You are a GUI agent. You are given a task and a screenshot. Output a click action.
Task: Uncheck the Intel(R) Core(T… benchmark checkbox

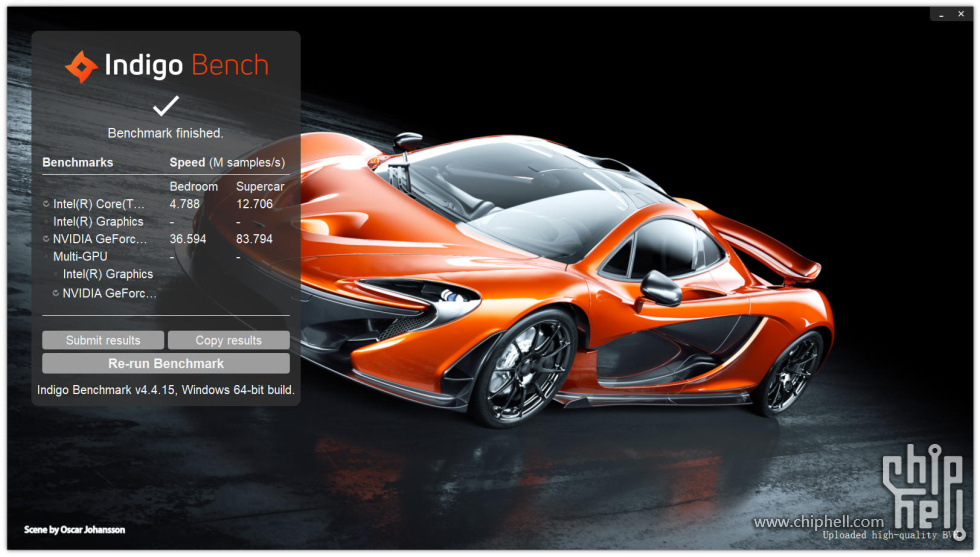click(x=46, y=204)
